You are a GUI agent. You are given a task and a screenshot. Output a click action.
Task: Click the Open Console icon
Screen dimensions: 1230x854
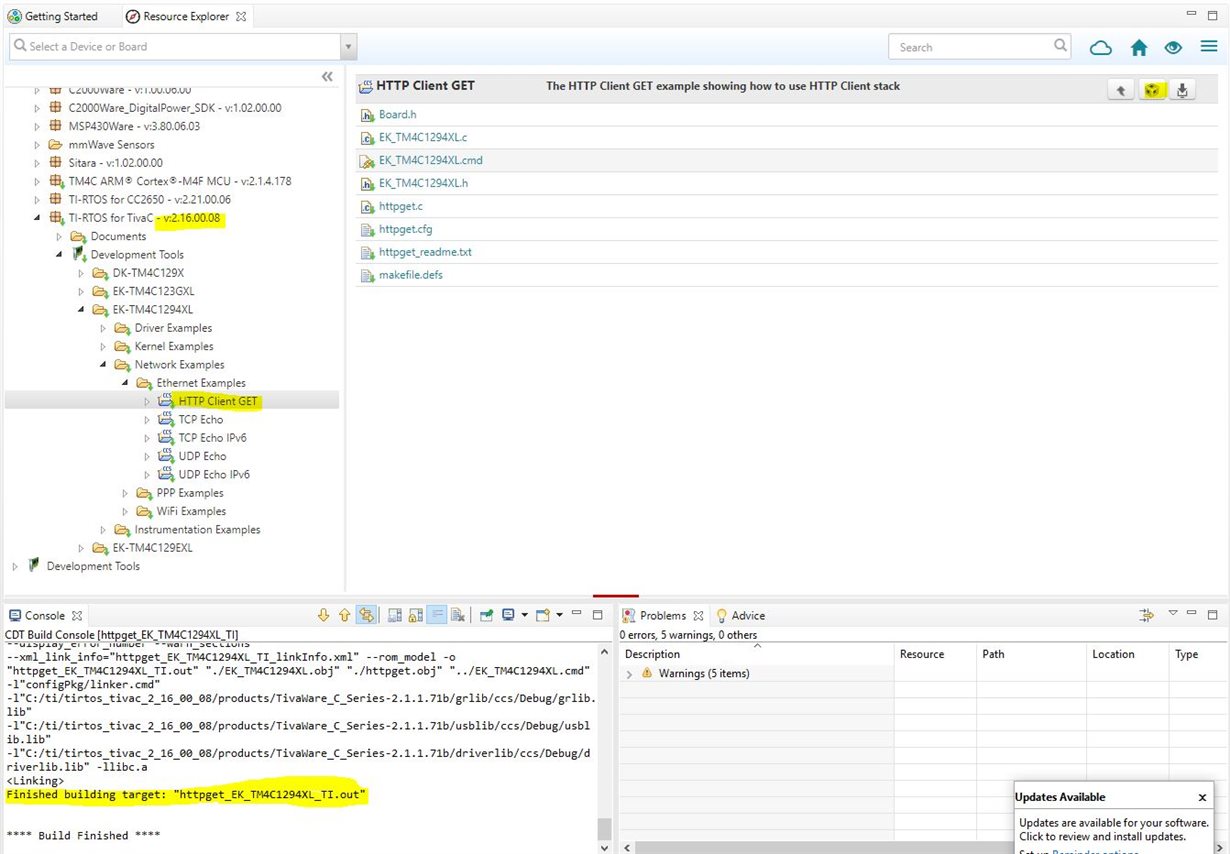(543, 615)
